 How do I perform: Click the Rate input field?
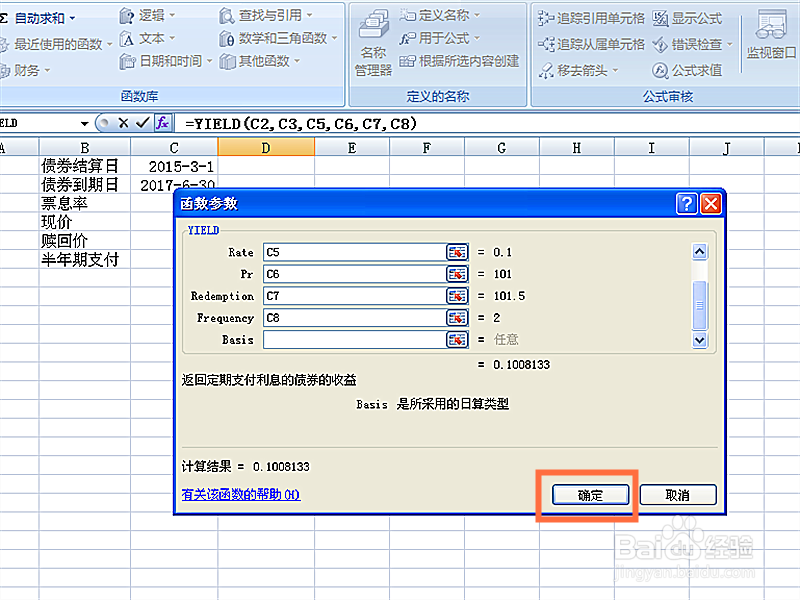pos(355,252)
